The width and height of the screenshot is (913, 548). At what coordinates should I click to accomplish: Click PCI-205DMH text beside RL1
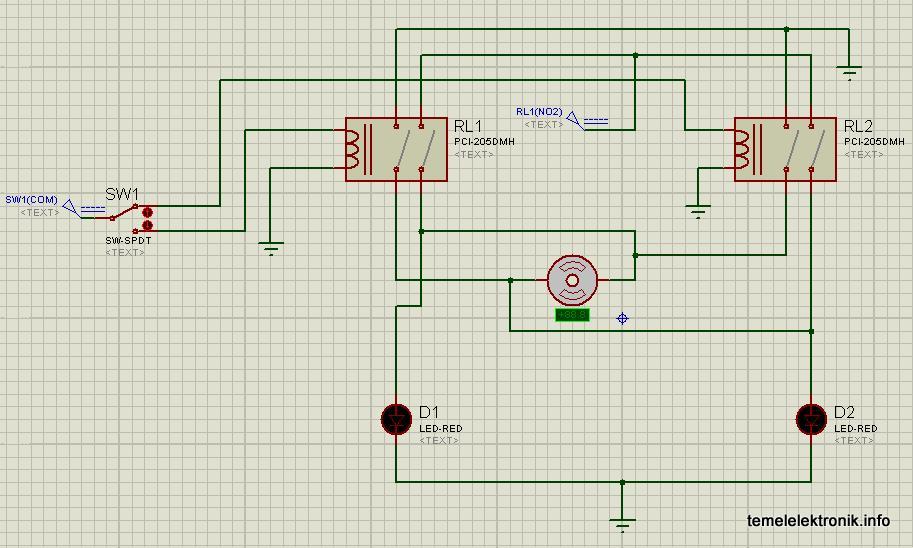[x=484, y=142]
